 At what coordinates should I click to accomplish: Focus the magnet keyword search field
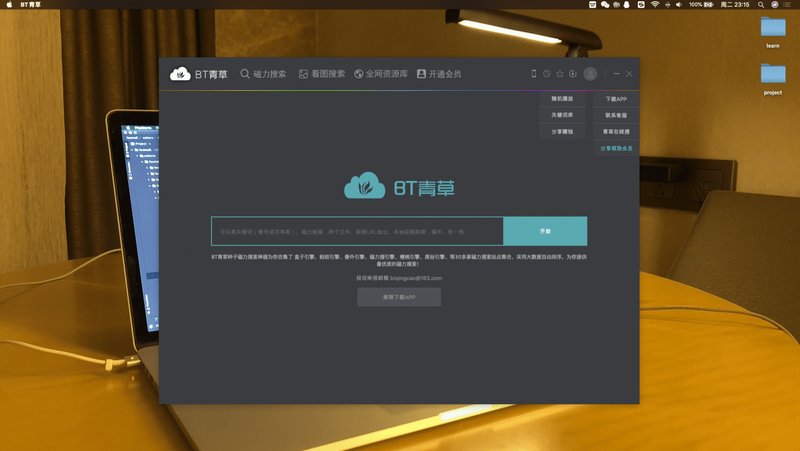(357, 231)
